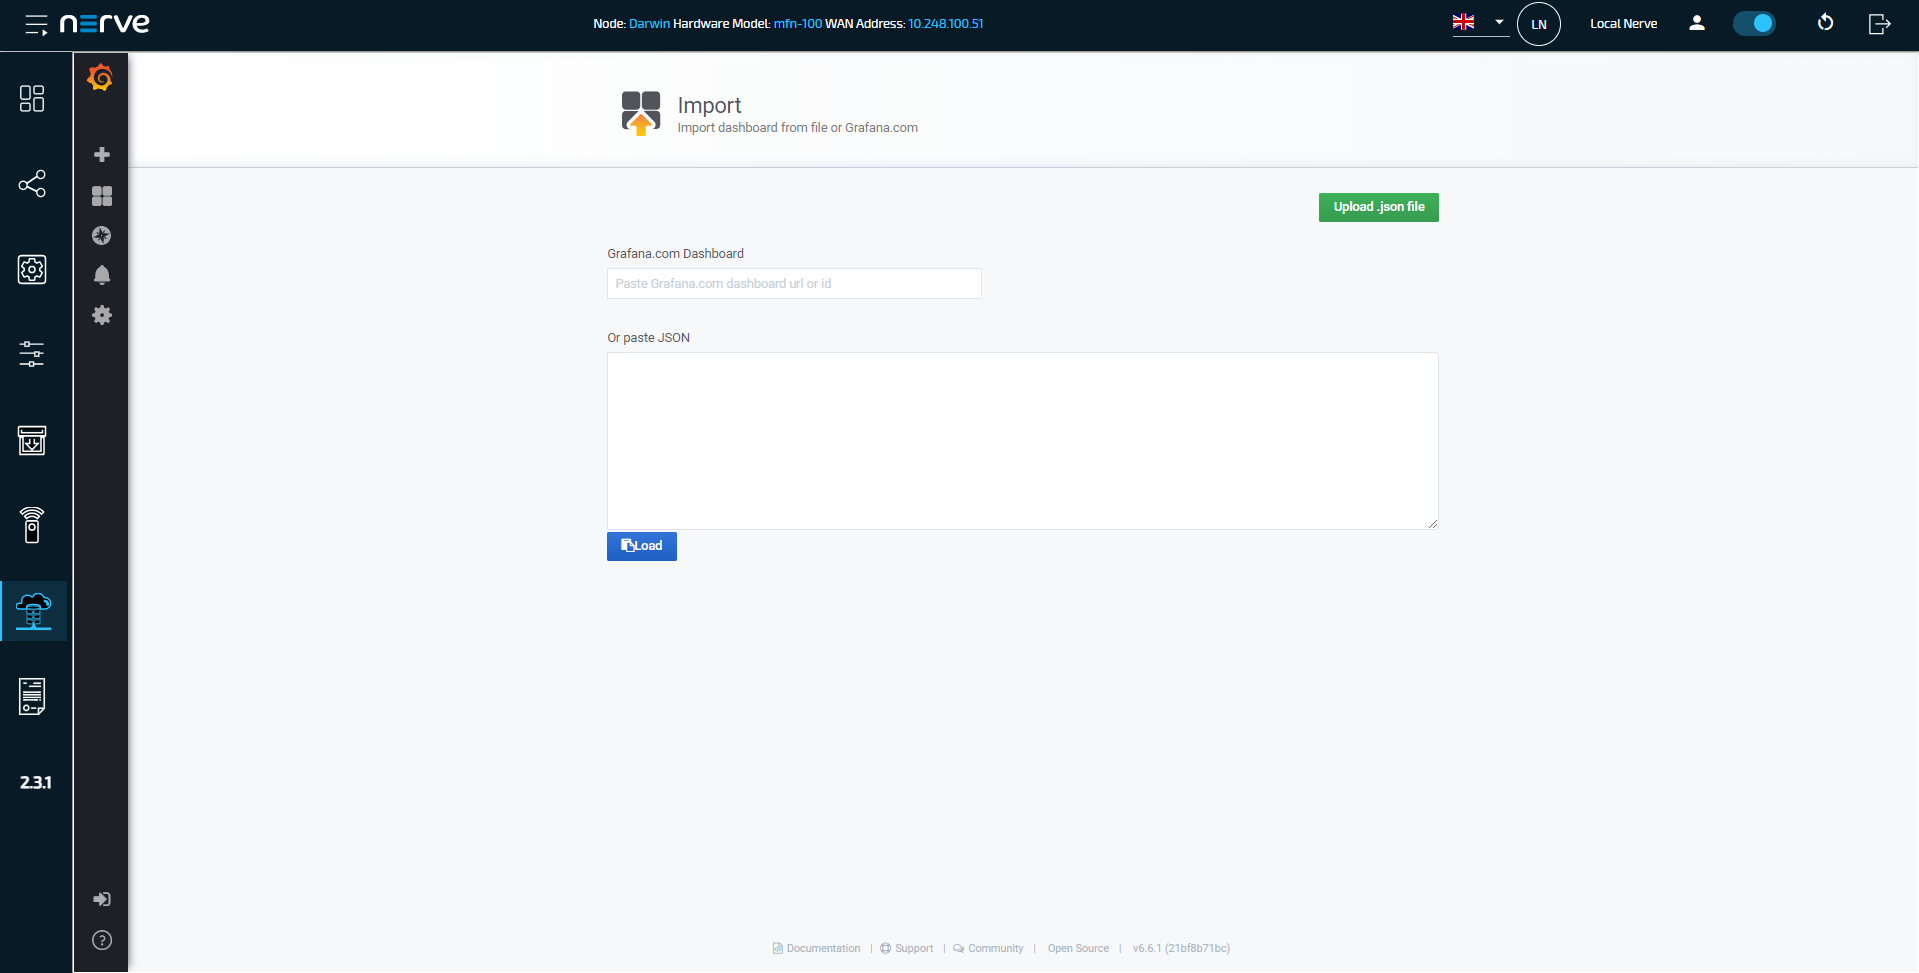This screenshot has width=1919, height=973.
Task: Click the Create (plus) icon in Grafana sidebar
Action: [x=101, y=155]
